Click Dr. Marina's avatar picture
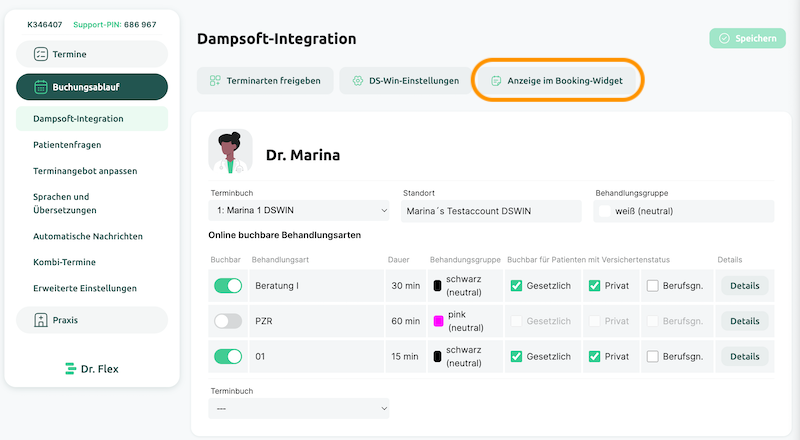This screenshot has width=800, height=440. click(x=230, y=152)
